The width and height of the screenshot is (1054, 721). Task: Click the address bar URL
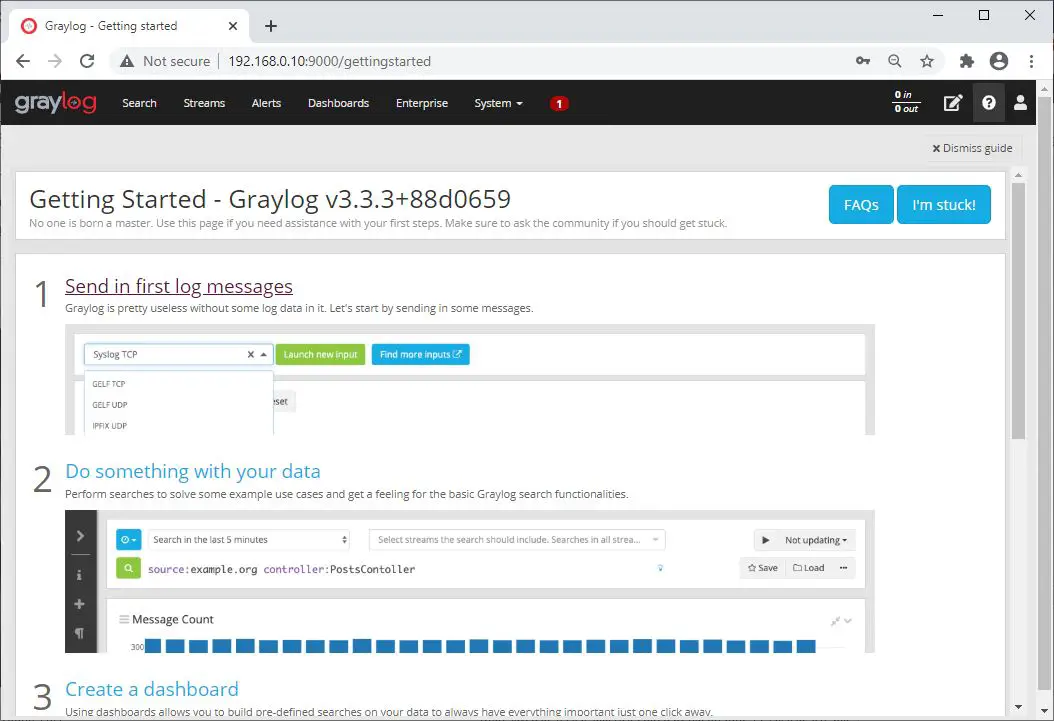pyautogui.click(x=329, y=61)
